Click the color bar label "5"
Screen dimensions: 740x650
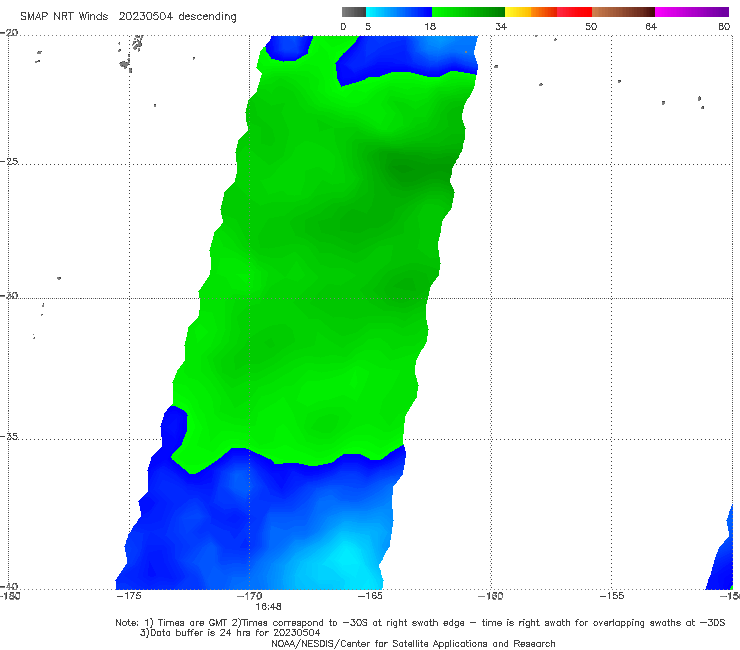pos(368,26)
